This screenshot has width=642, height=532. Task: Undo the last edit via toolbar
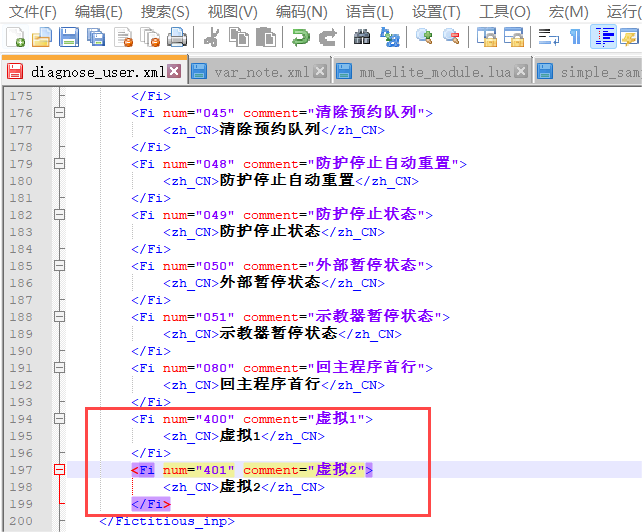[x=300, y=38]
